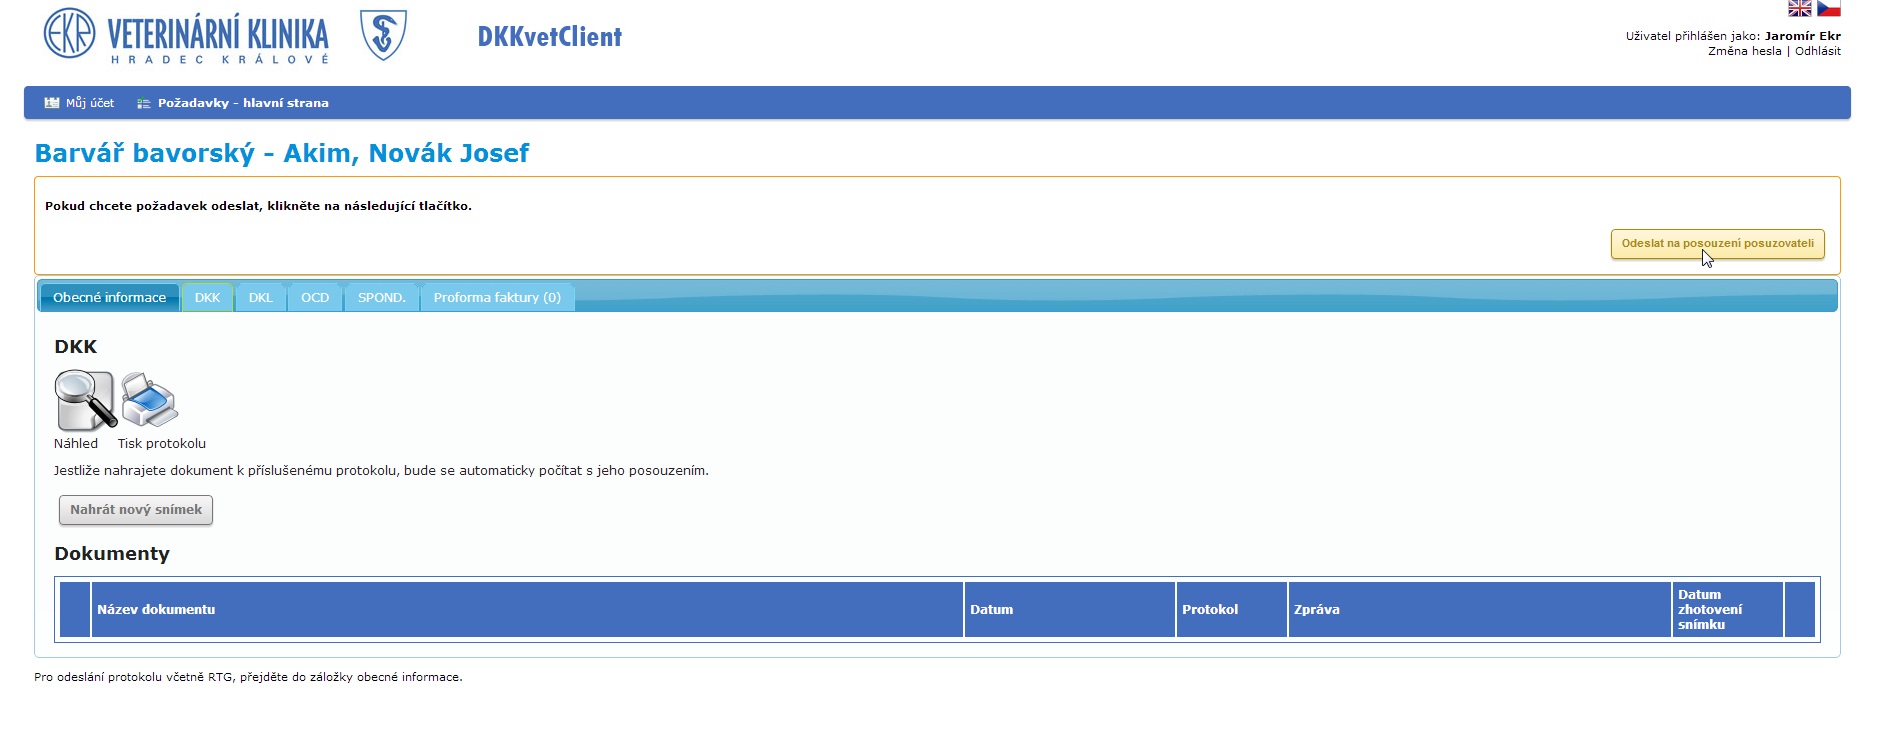Image resolution: width=1882 pixels, height=749 pixels.
Task: Click the Můj účet menu icon
Action: pos(52,103)
